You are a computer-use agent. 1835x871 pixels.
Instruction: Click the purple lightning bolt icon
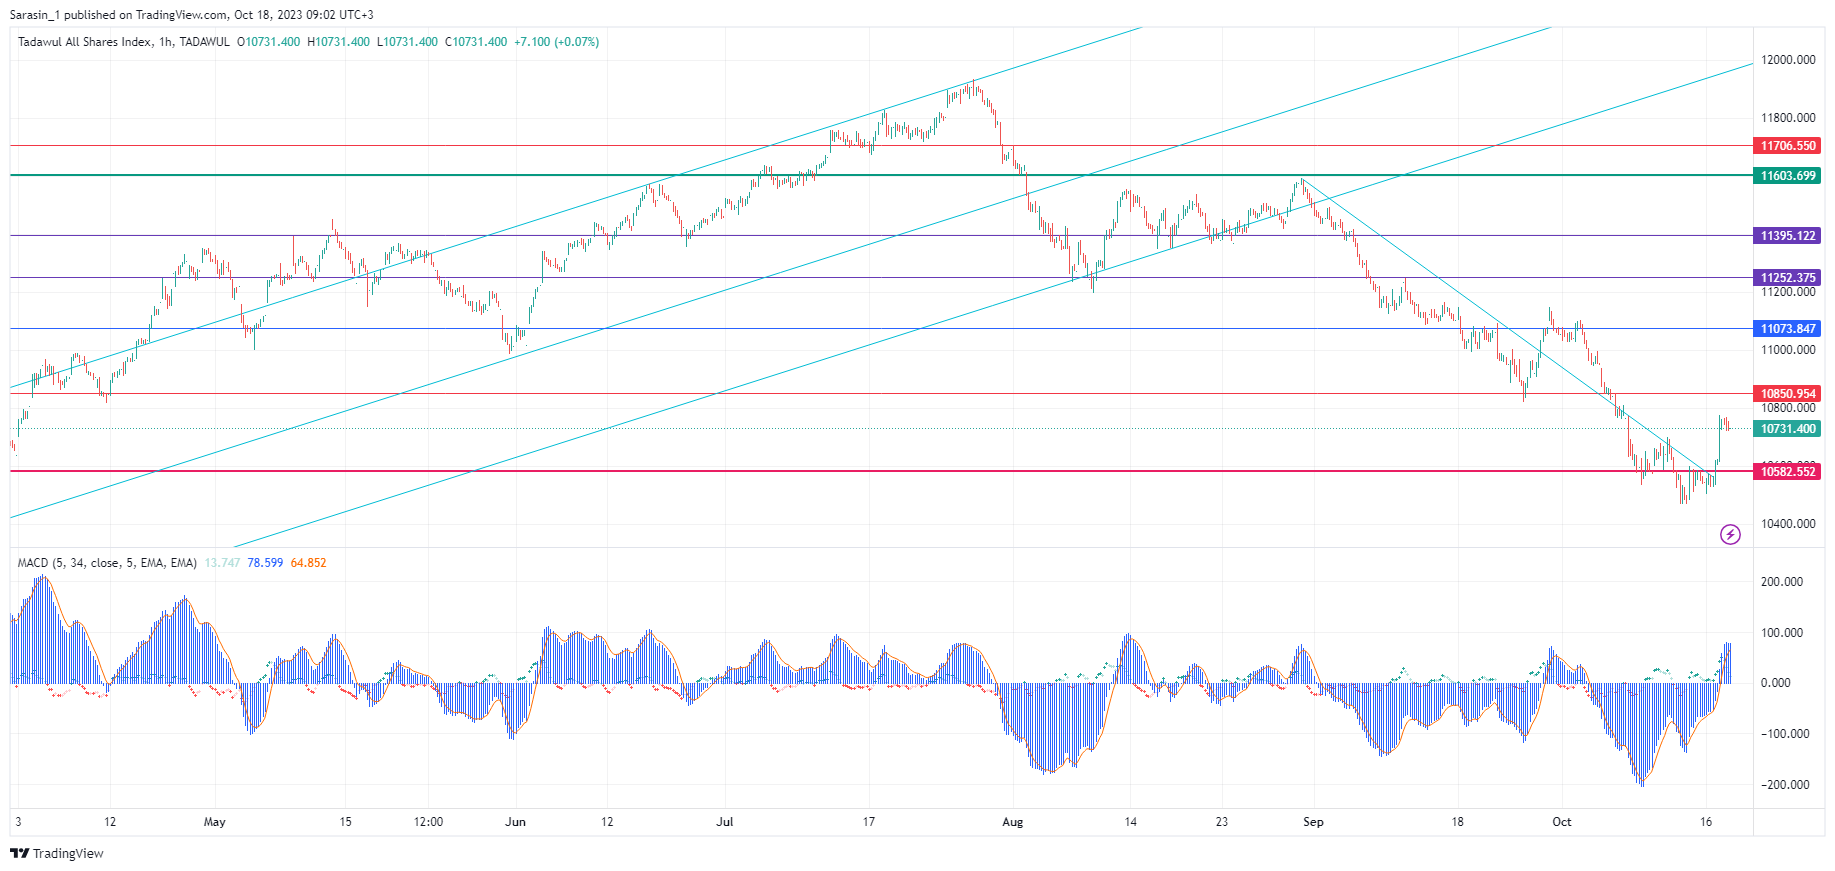point(1730,535)
